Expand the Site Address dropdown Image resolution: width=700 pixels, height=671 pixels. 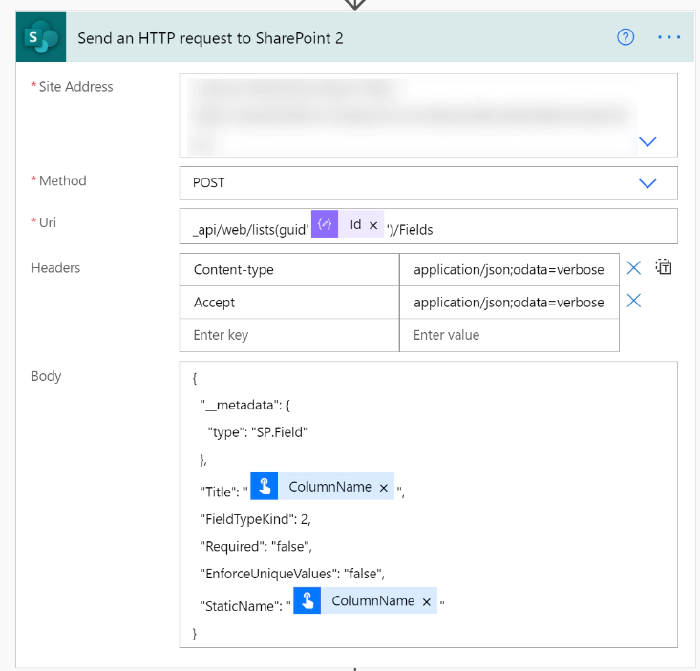click(647, 141)
